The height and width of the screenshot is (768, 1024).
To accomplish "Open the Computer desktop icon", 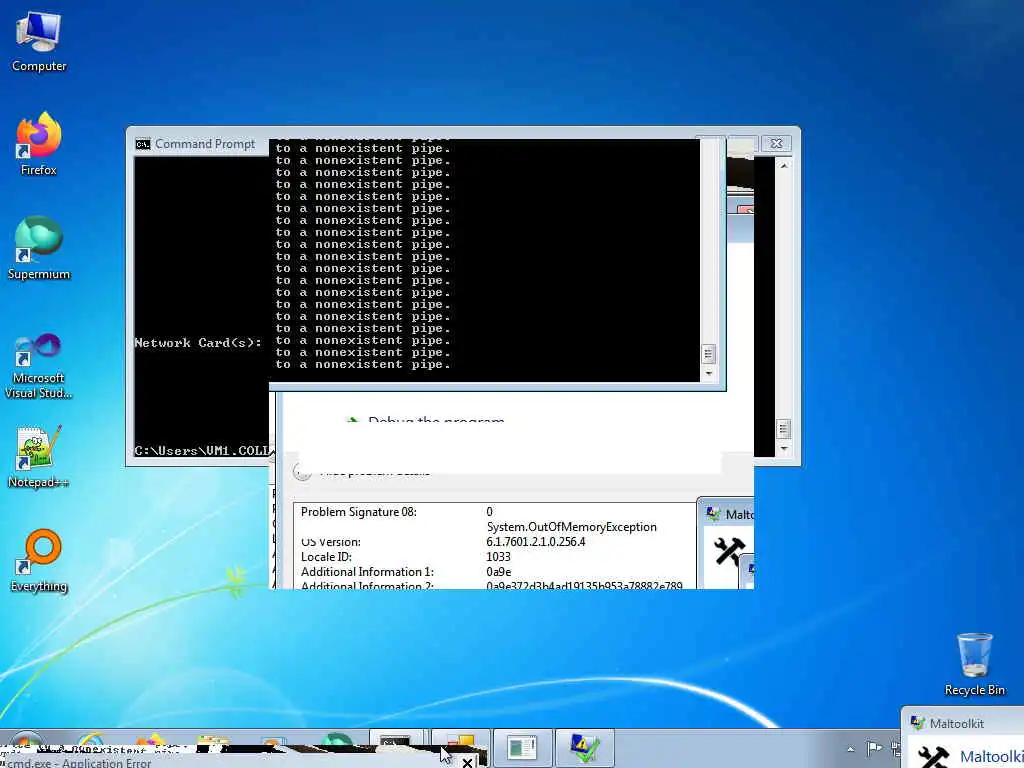I will [x=39, y=40].
